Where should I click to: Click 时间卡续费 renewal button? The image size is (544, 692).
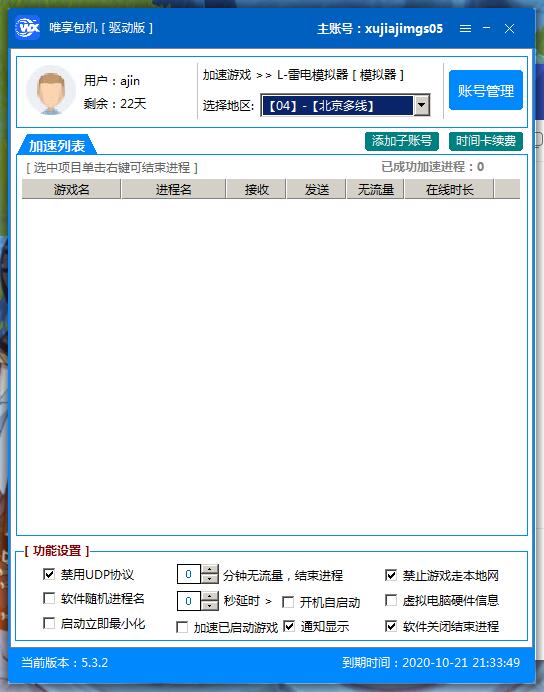(x=486, y=141)
